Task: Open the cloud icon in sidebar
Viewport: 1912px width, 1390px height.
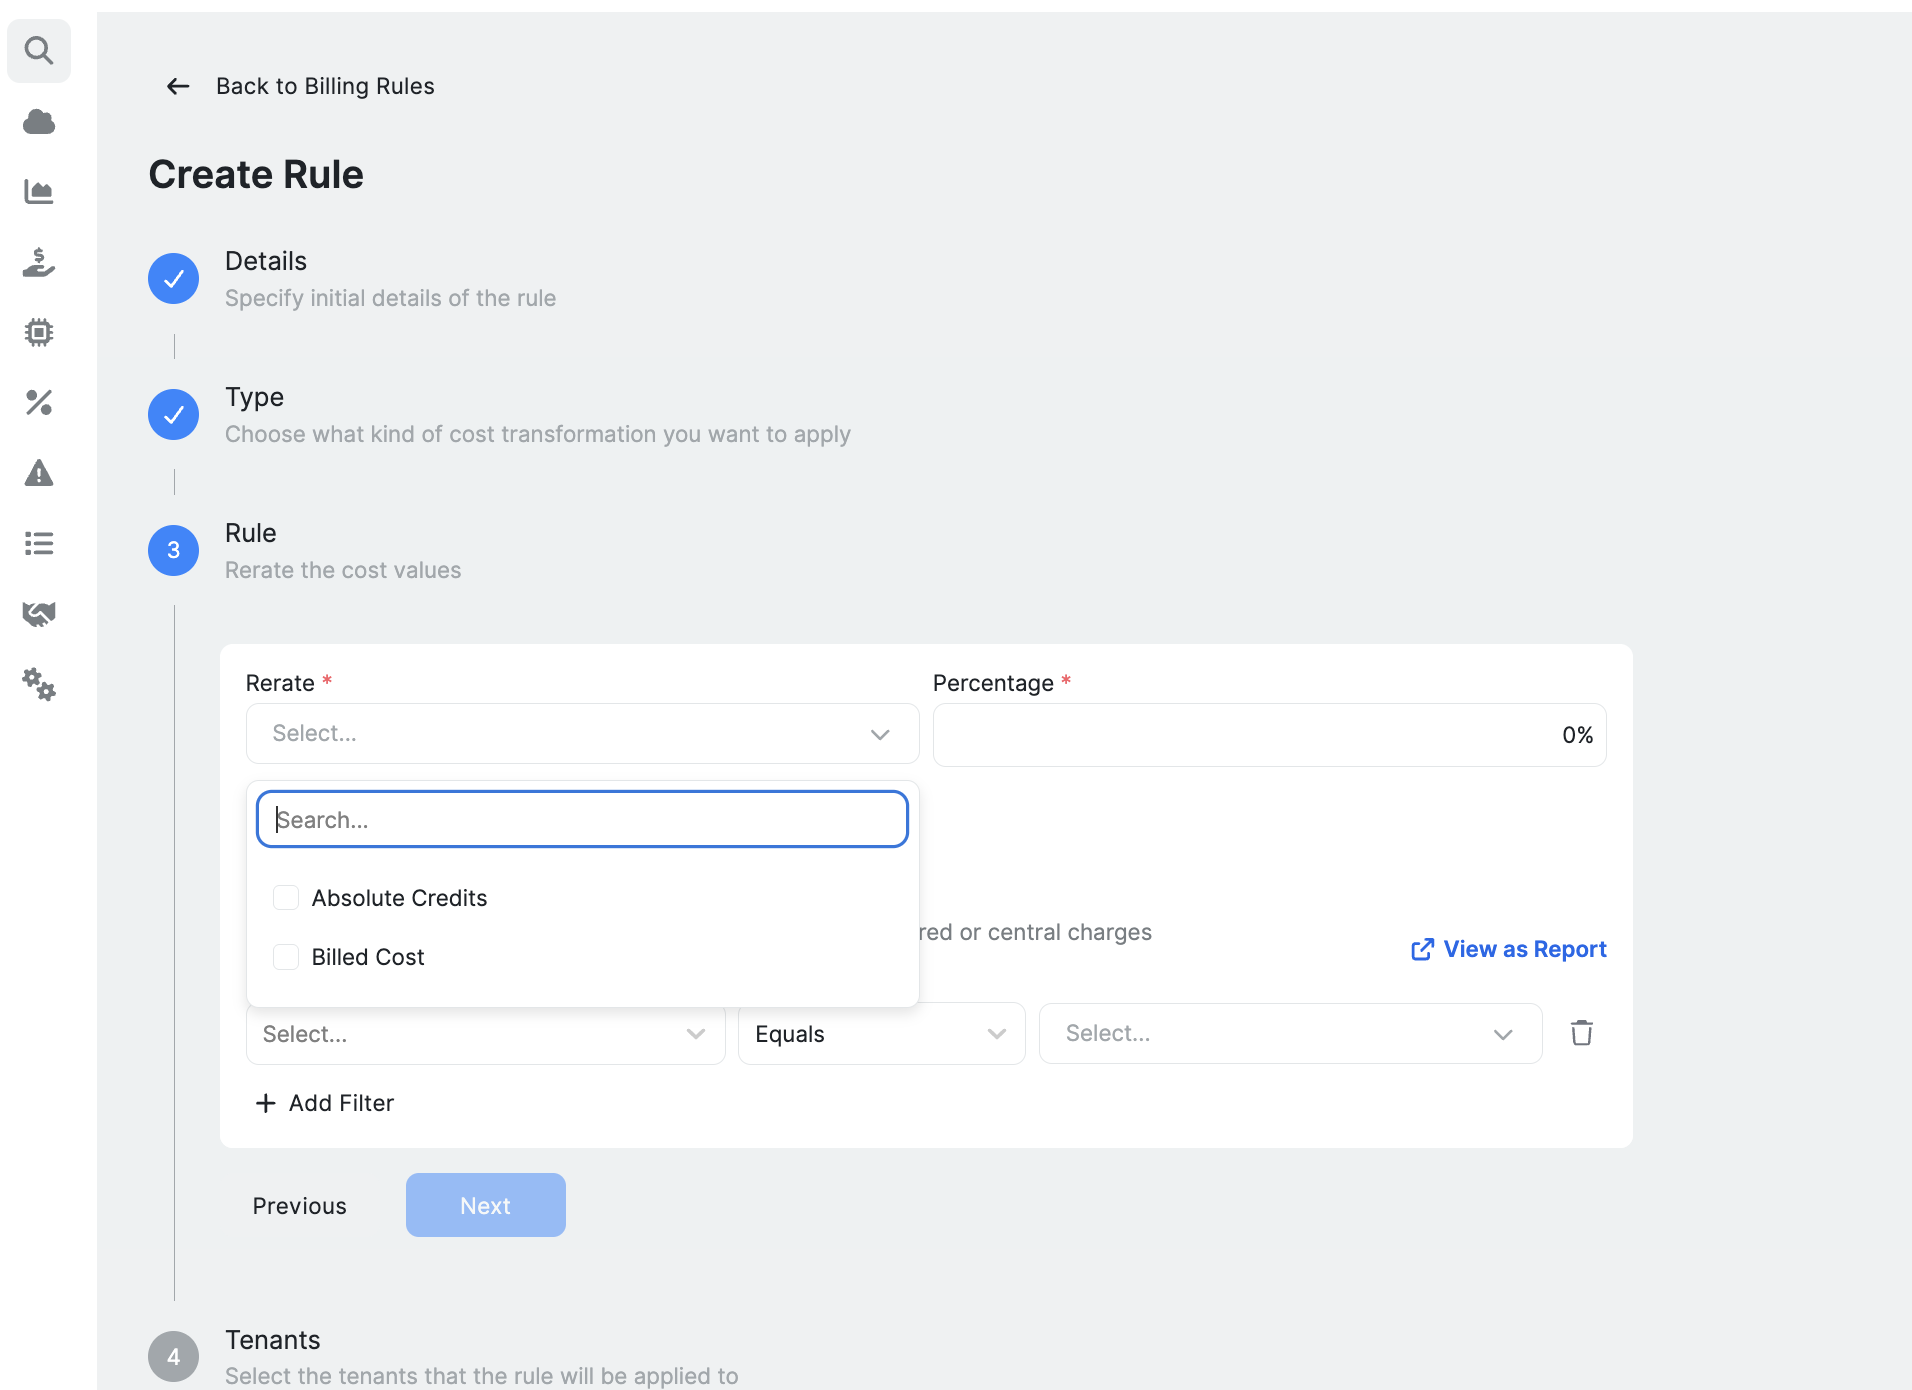Action: 39,122
